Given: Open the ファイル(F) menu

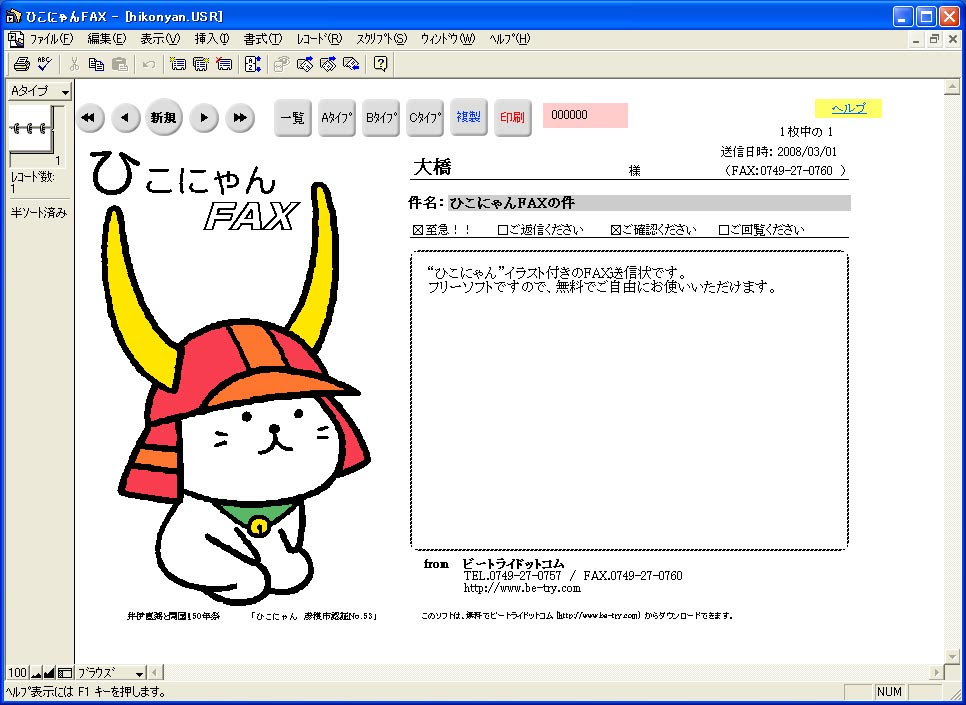Looking at the screenshot, I should pos(52,39).
